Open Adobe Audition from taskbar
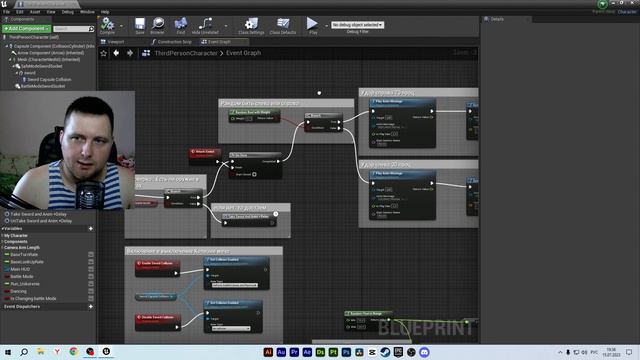This screenshot has width=640, height=360. pos(281,352)
